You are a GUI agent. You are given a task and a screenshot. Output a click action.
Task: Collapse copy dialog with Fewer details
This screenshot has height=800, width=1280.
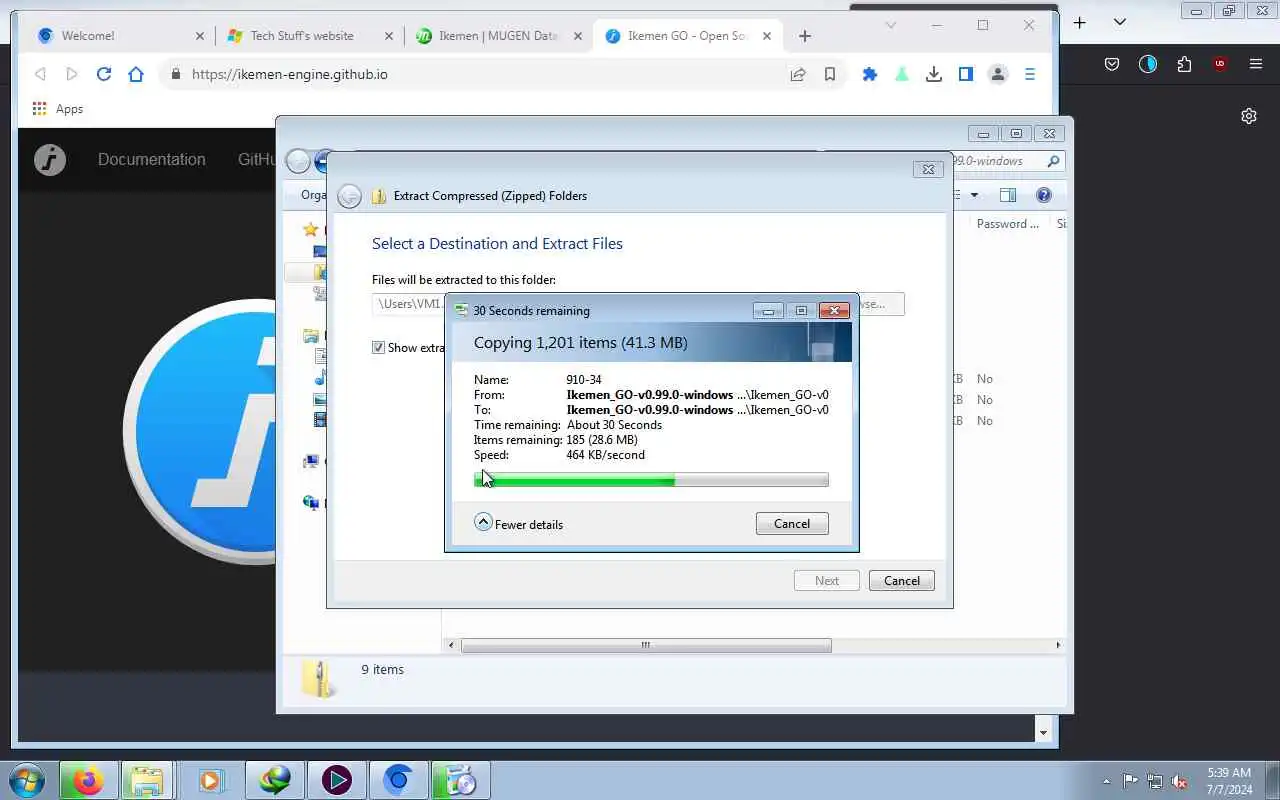pyautogui.click(x=519, y=523)
